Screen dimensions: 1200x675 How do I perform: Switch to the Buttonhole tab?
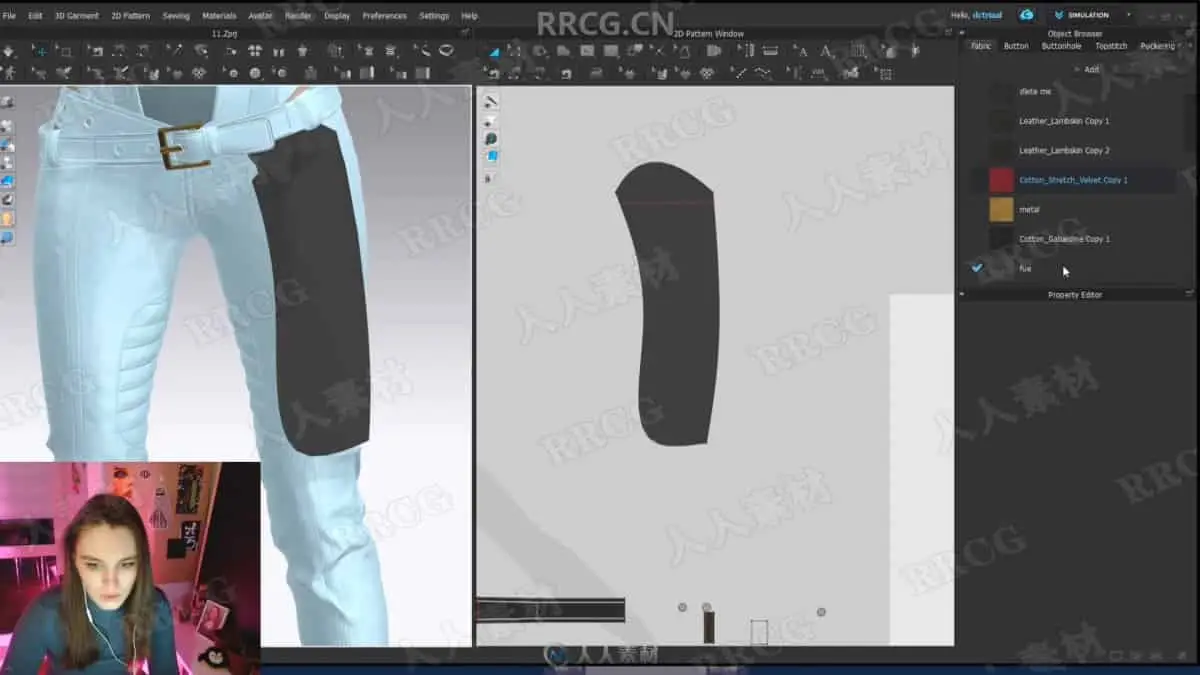point(1061,46)
